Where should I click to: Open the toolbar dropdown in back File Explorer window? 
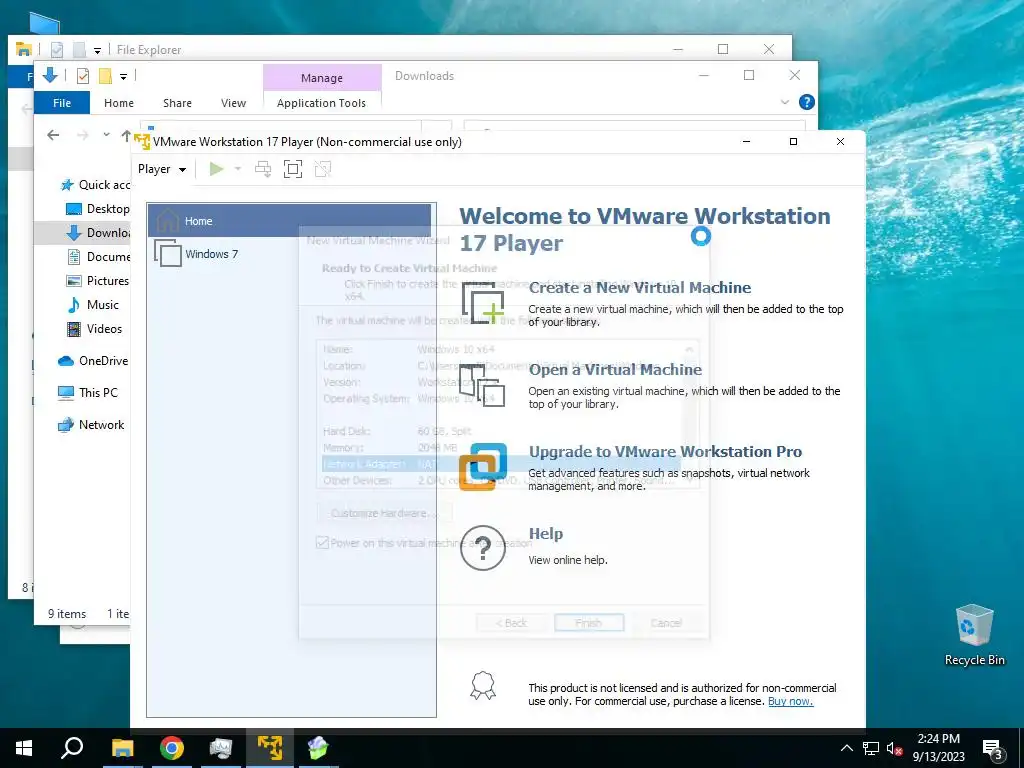click(x=97, y=50)
